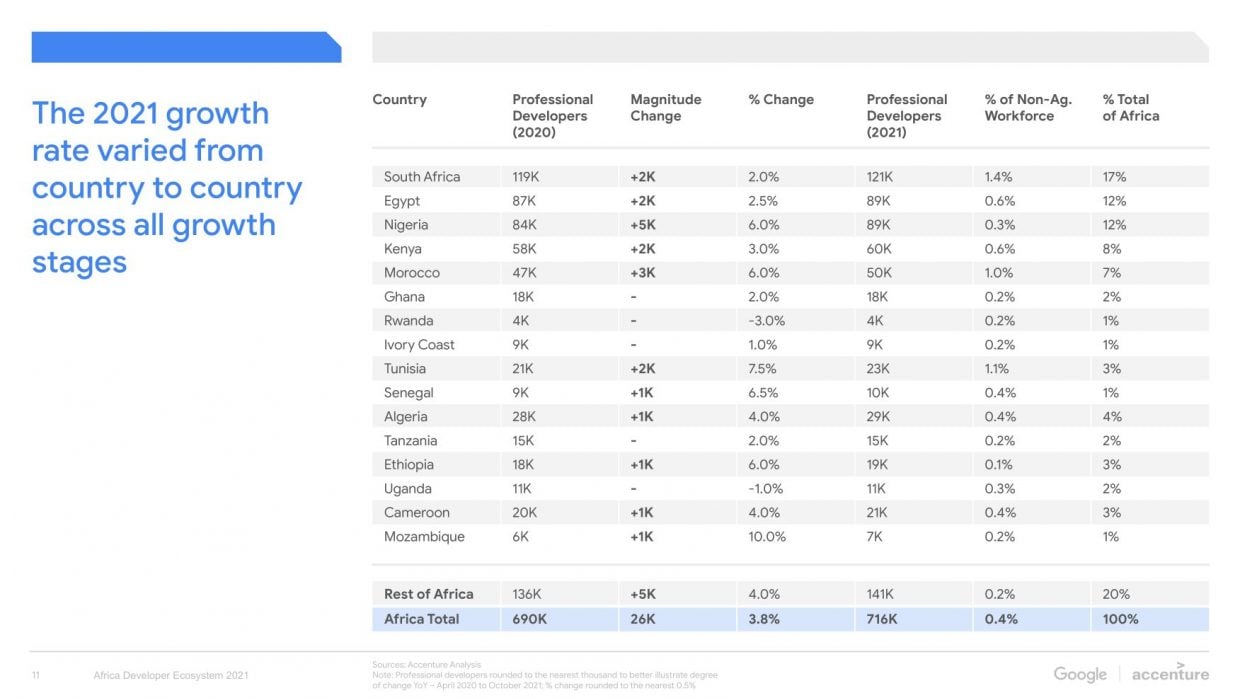Screen dimensions: 1240x698
Task: Select the Nigeria row label
Action: point(406,225)
